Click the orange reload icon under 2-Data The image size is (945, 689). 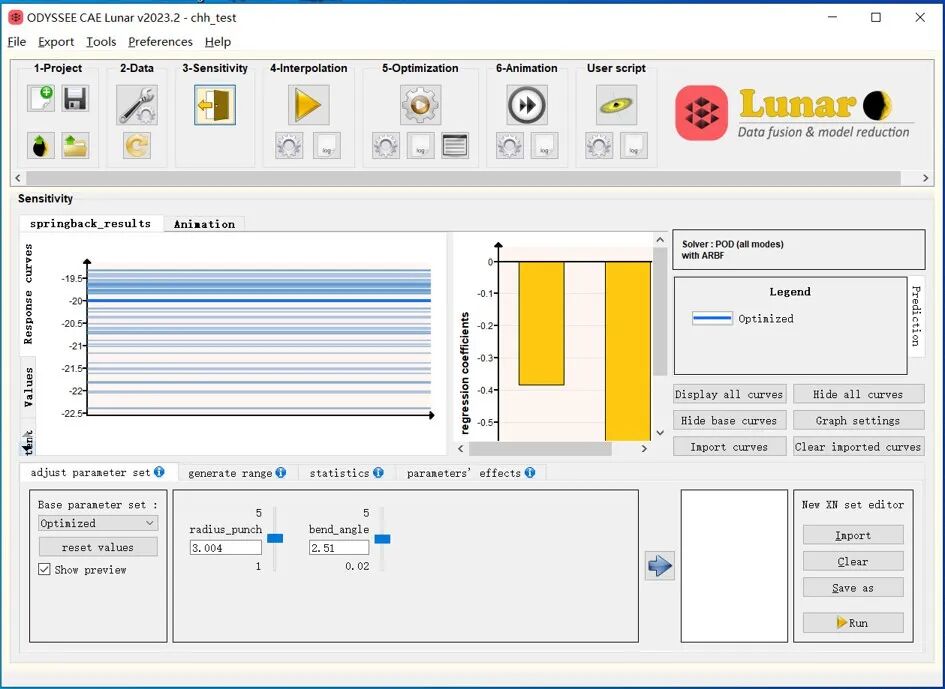tap(137, 145)
